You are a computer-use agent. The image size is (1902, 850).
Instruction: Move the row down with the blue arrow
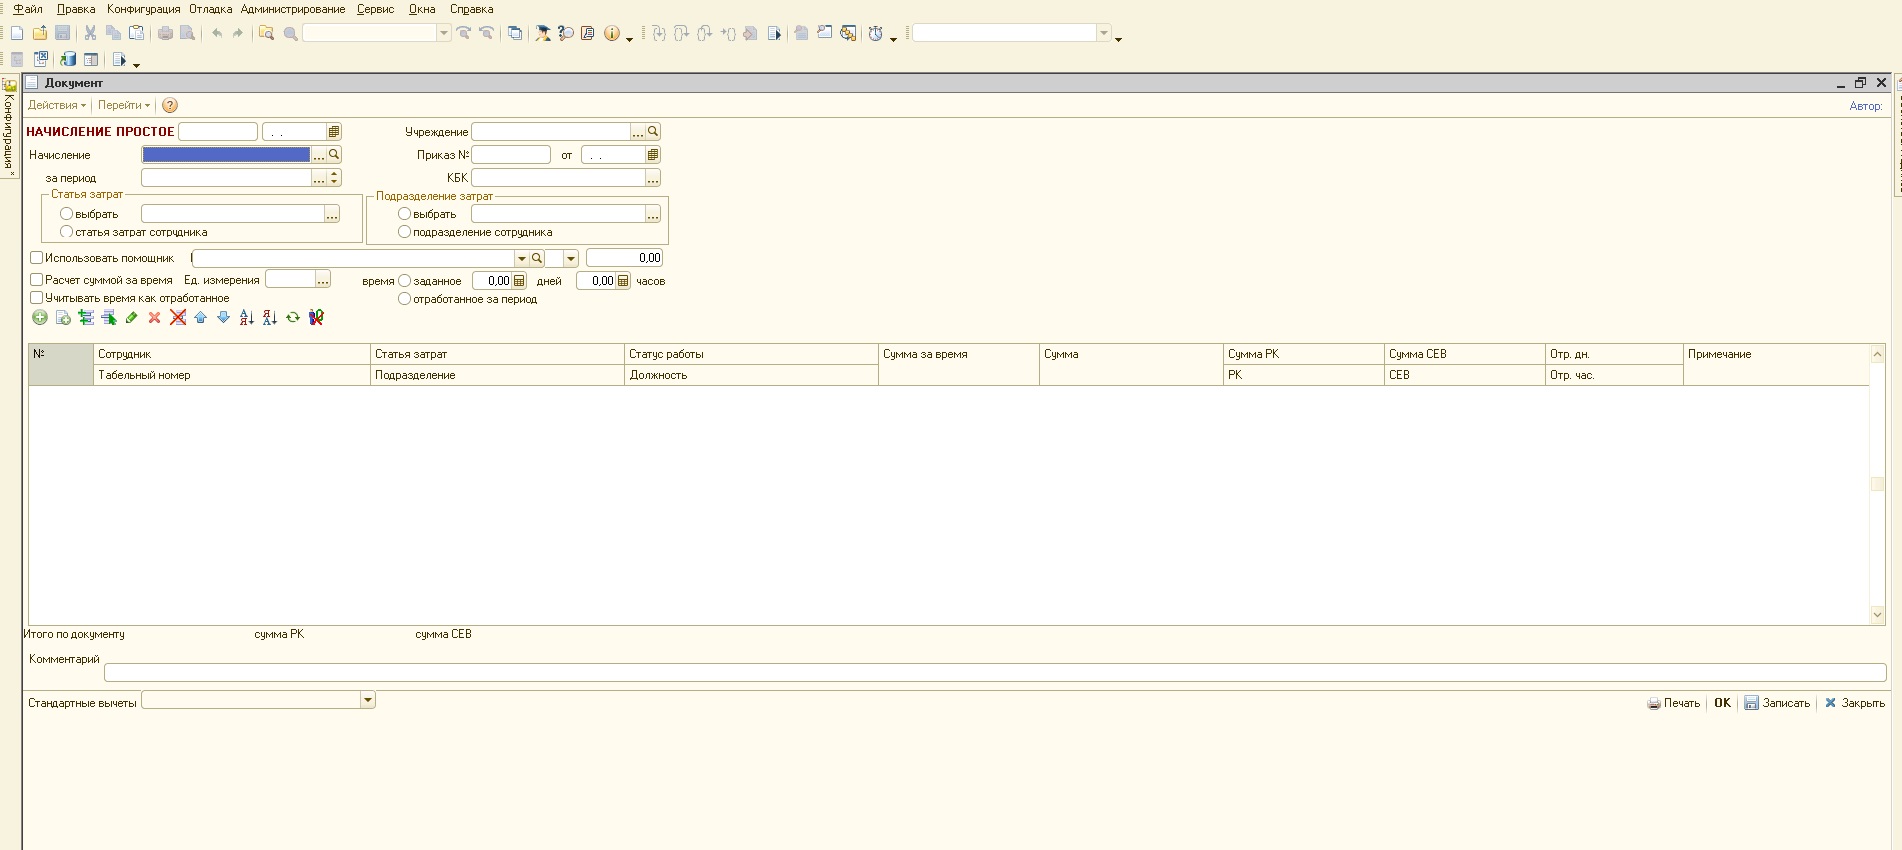223,317
